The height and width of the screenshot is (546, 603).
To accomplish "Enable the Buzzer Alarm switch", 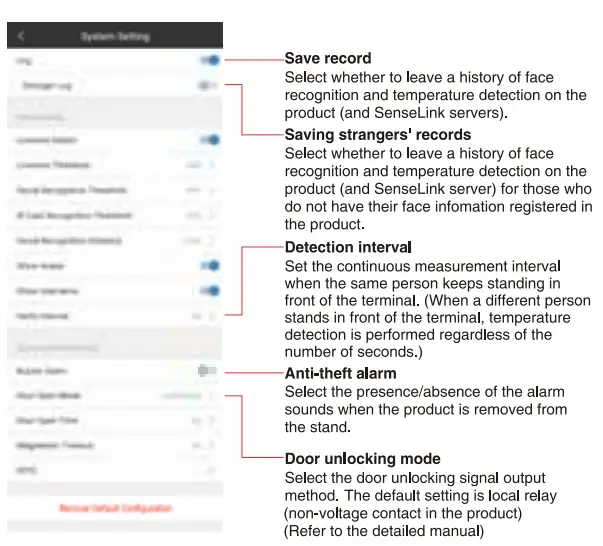I will tap(206, 370).
